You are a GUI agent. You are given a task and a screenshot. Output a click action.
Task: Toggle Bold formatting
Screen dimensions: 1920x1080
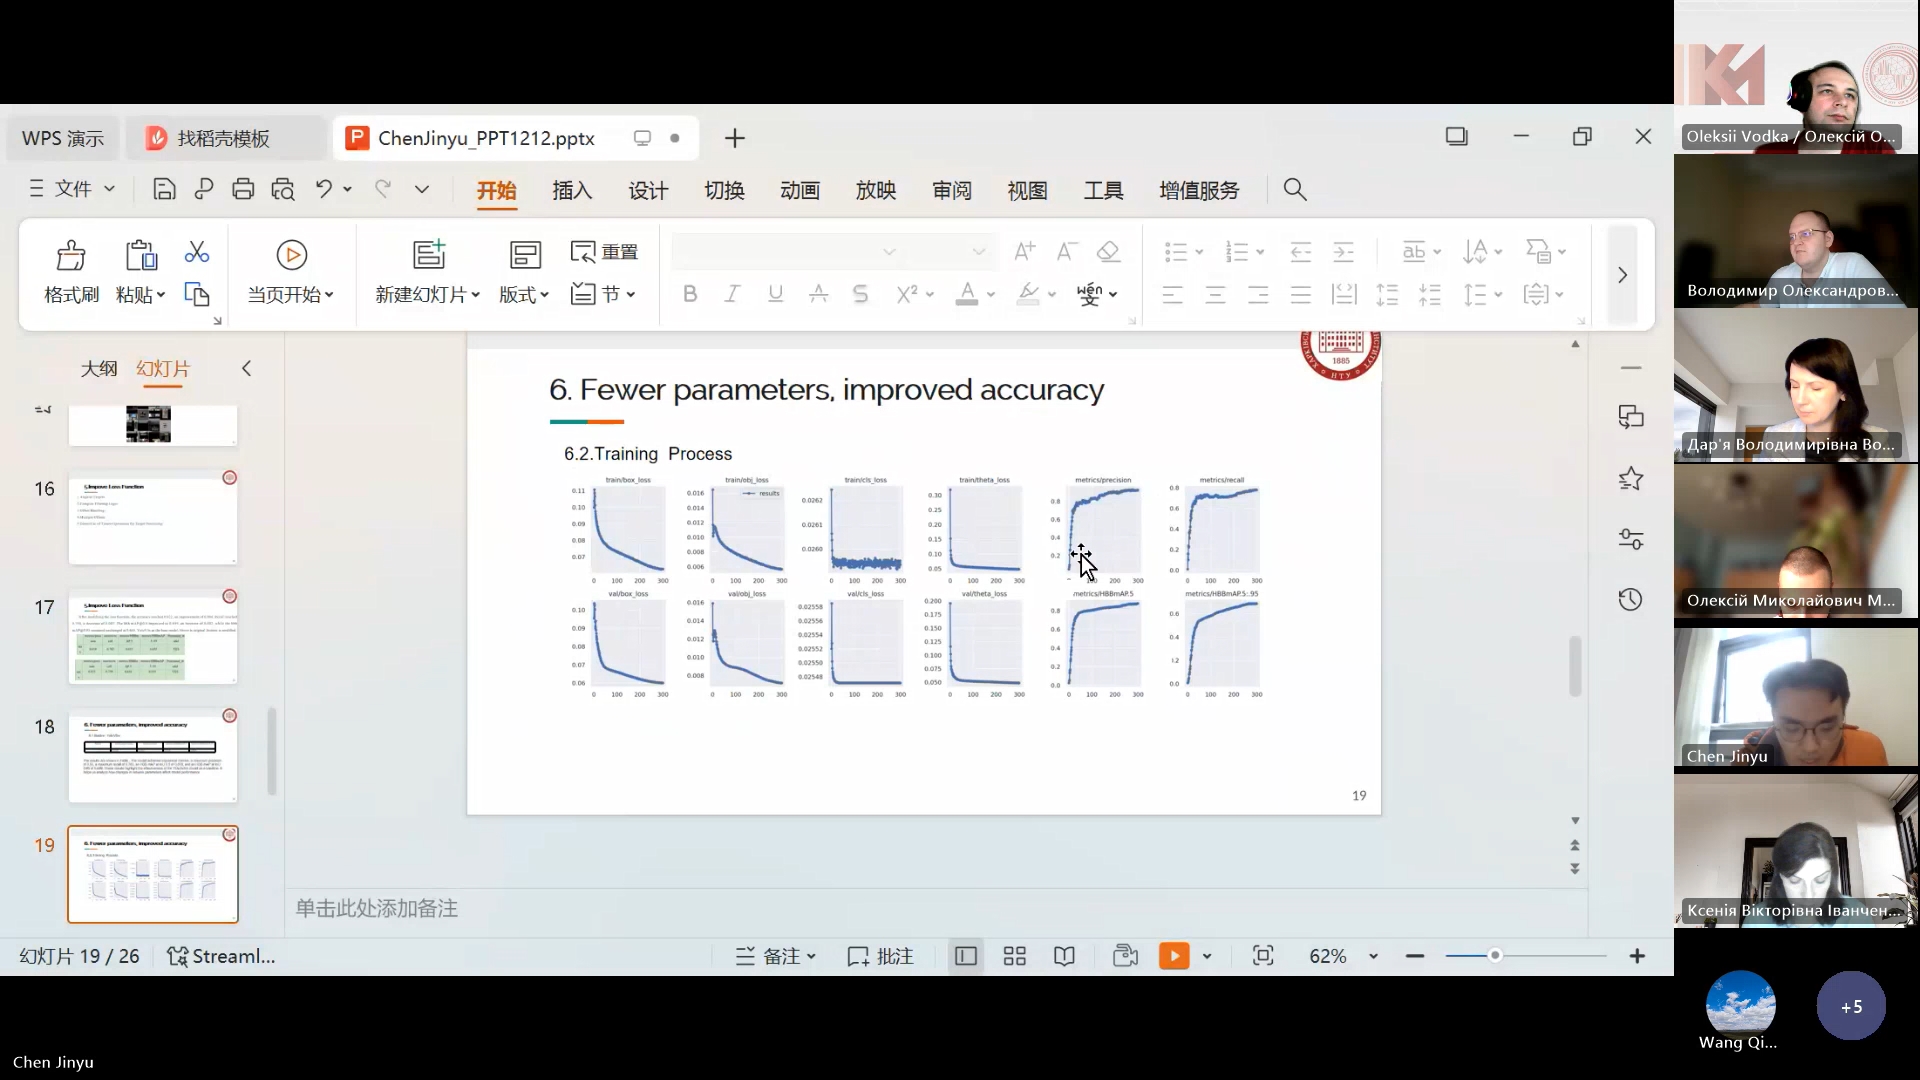click(x=690, y=294)
